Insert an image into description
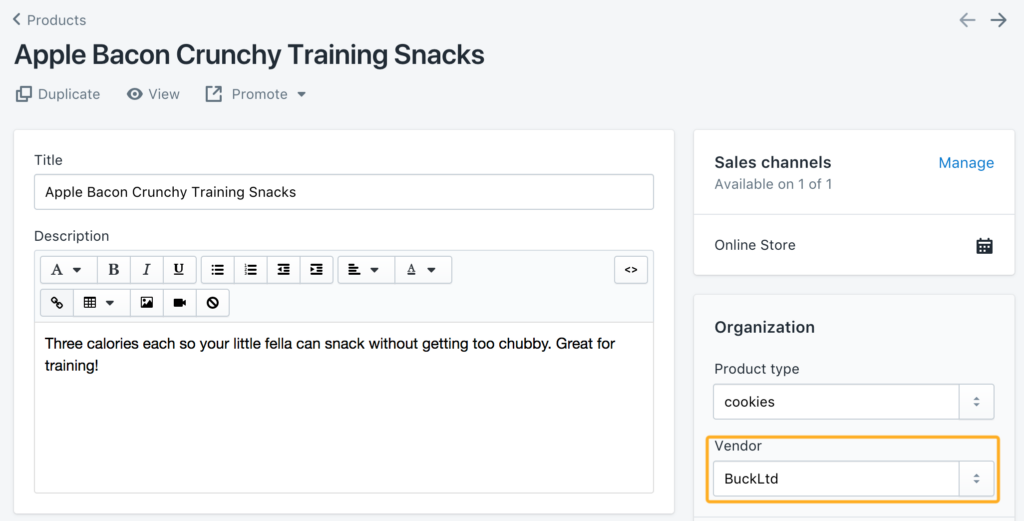The image size is (1024, 521). point(147,303)
